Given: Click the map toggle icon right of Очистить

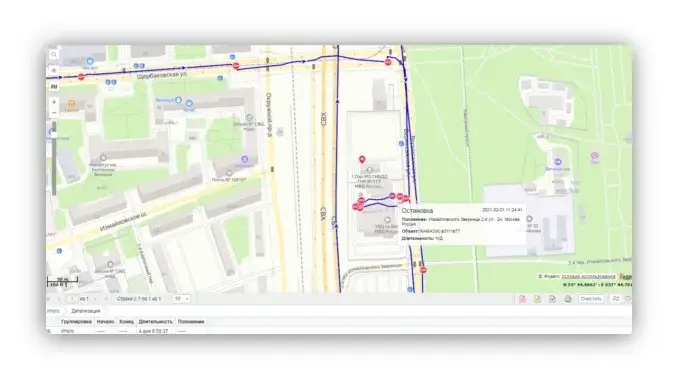Looking at the screenshot, I should click(615, 299).
